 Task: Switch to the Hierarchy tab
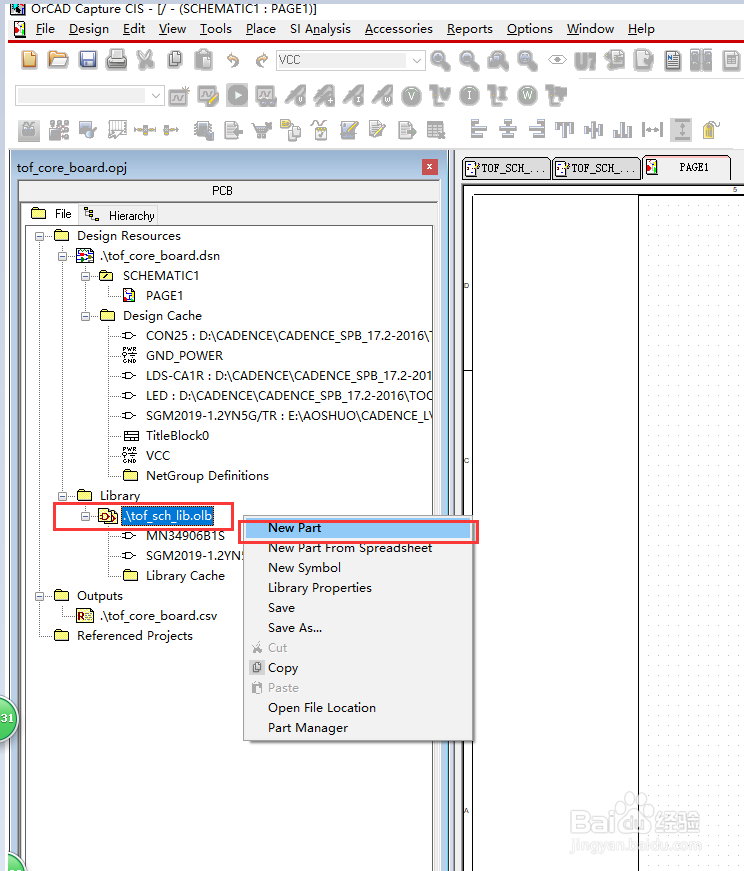(x=119, y=215)
